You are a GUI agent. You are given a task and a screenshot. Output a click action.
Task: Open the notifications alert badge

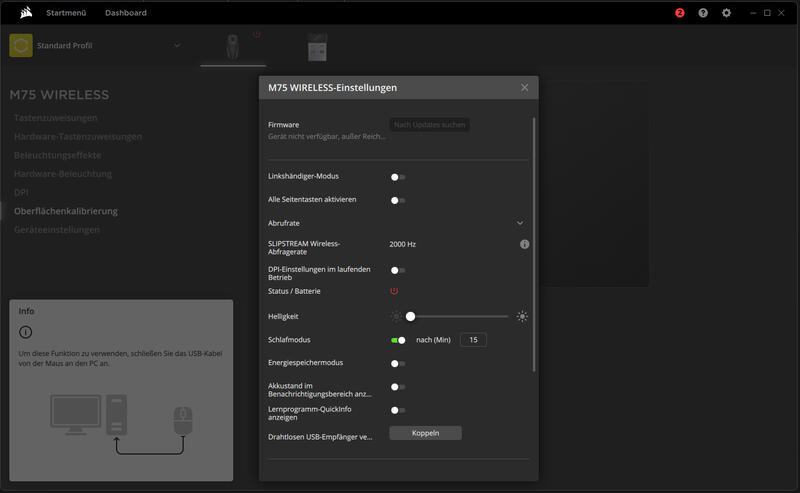[x=680, y=13]
